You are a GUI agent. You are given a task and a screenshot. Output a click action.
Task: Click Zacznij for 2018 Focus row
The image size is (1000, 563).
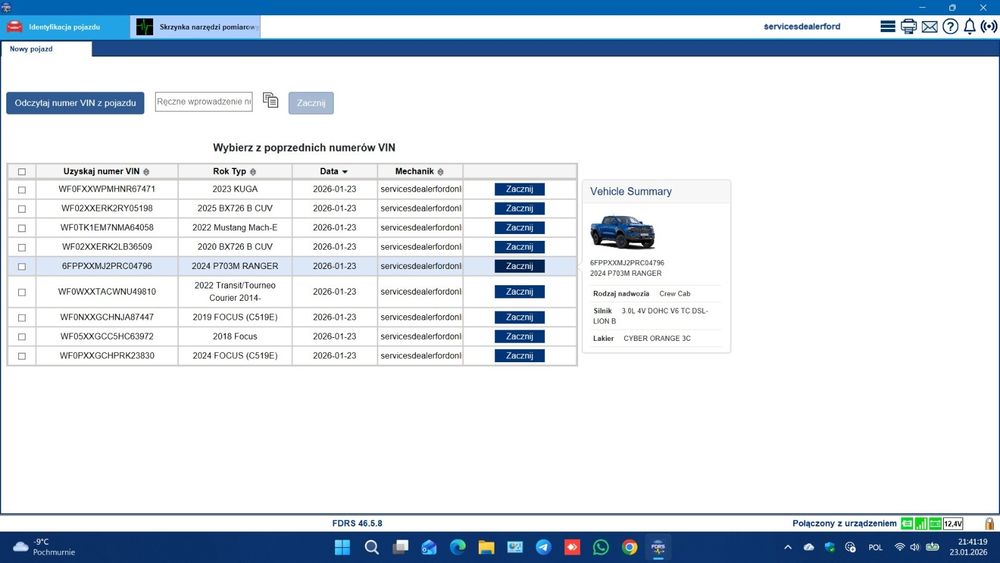point(519,336)
